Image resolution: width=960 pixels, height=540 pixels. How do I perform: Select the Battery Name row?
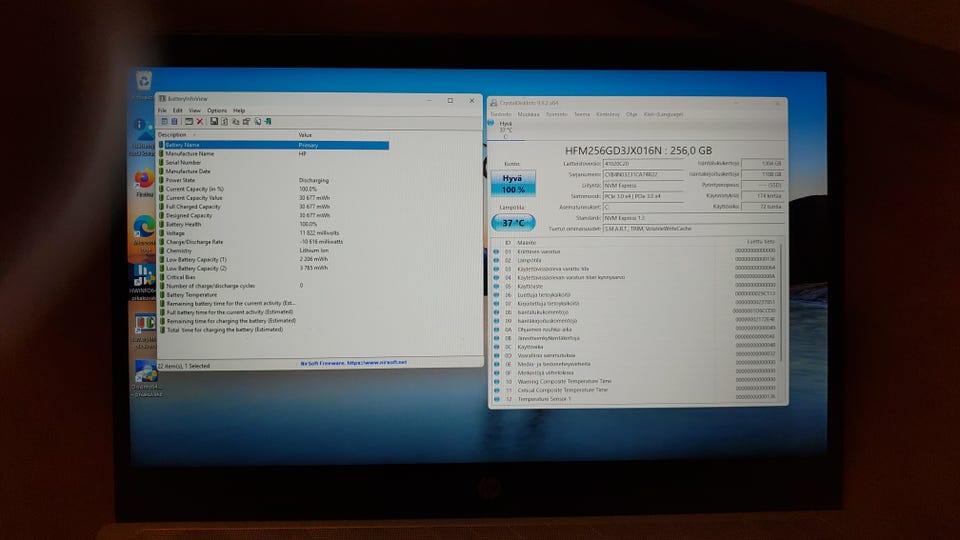pos(274,145)
